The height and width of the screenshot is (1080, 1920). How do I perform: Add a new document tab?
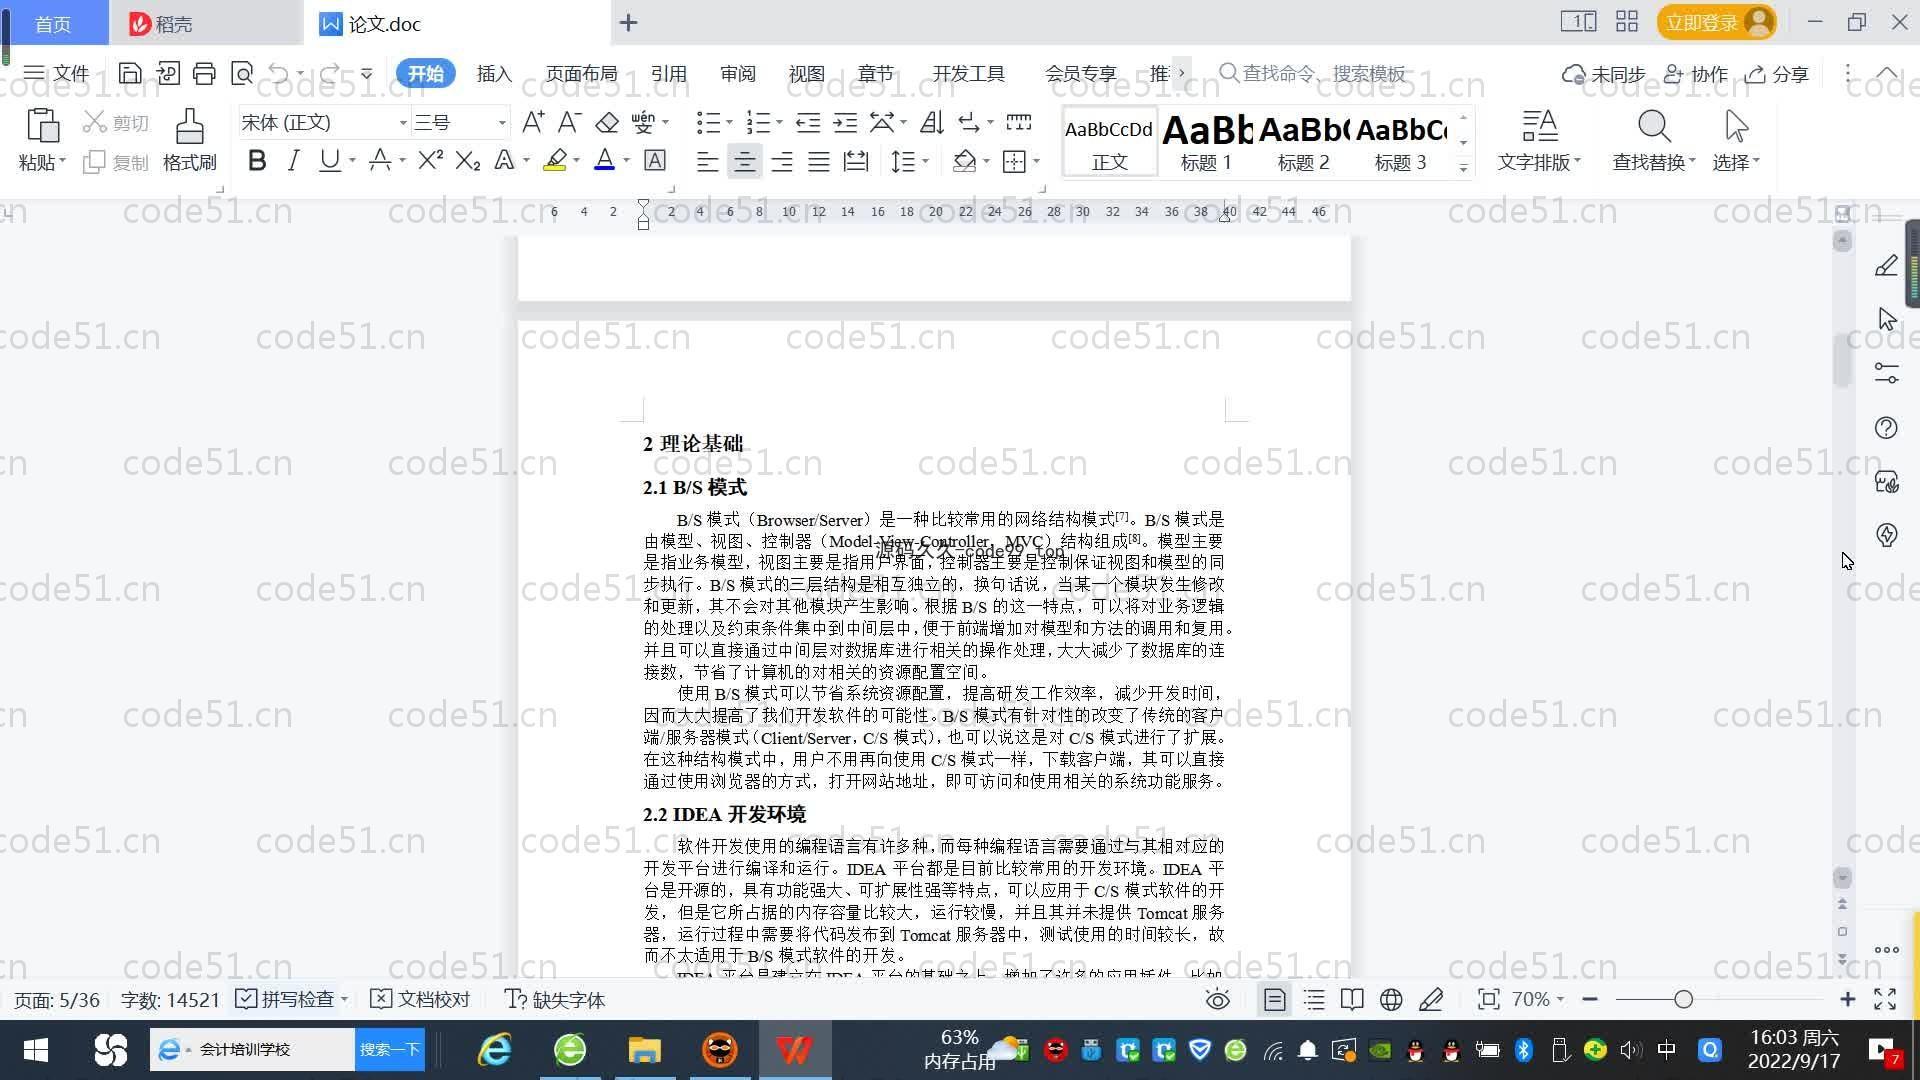(628, 22)
